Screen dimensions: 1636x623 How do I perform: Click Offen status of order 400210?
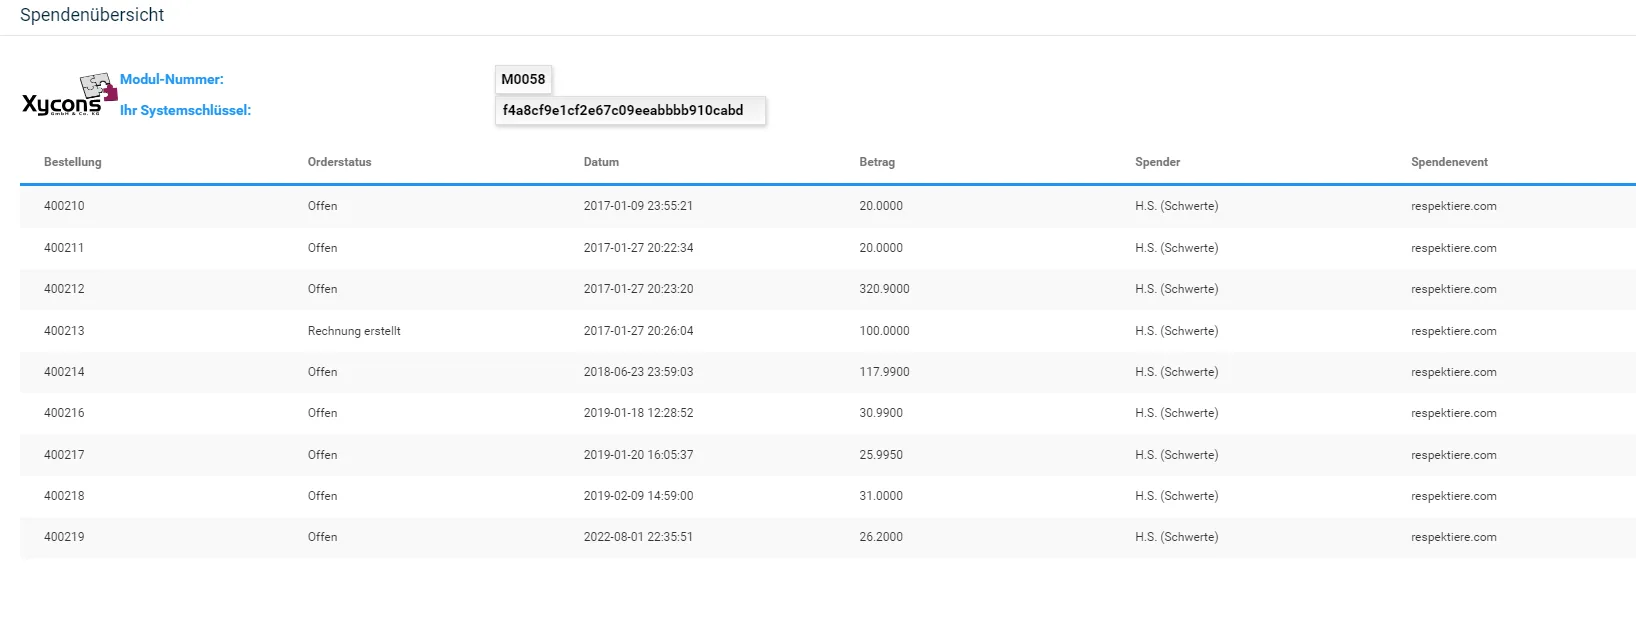pyautogui.click(x=322, y=206)
